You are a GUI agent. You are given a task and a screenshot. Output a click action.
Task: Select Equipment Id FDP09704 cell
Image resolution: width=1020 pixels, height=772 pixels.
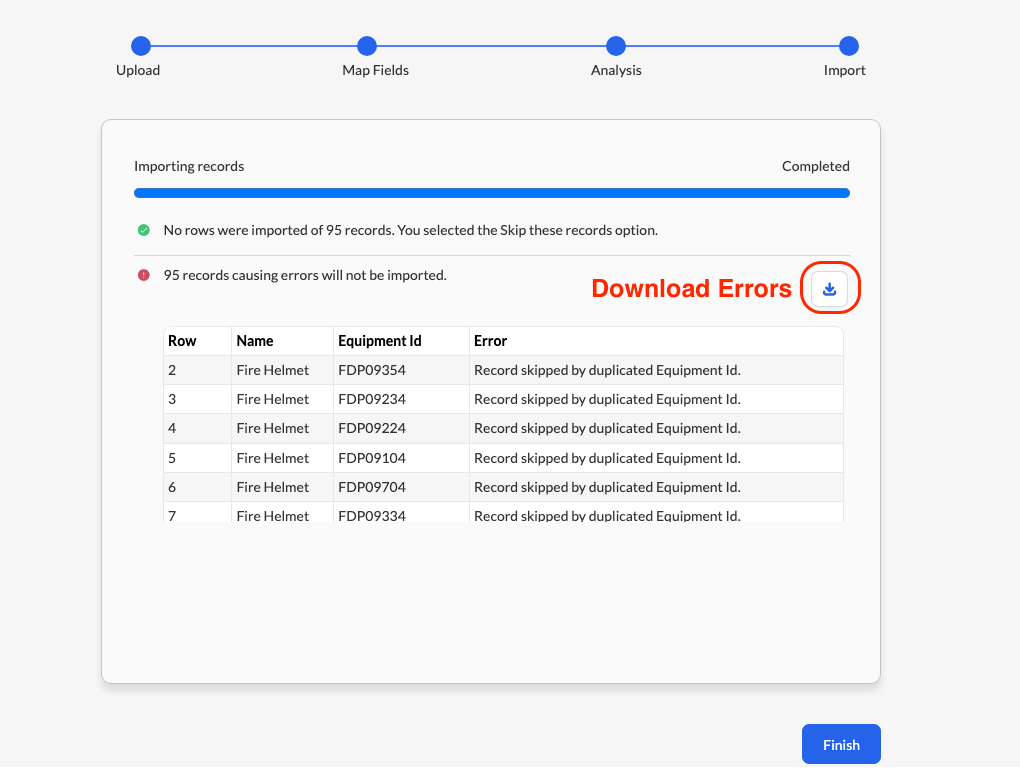(x=401, y=487)
